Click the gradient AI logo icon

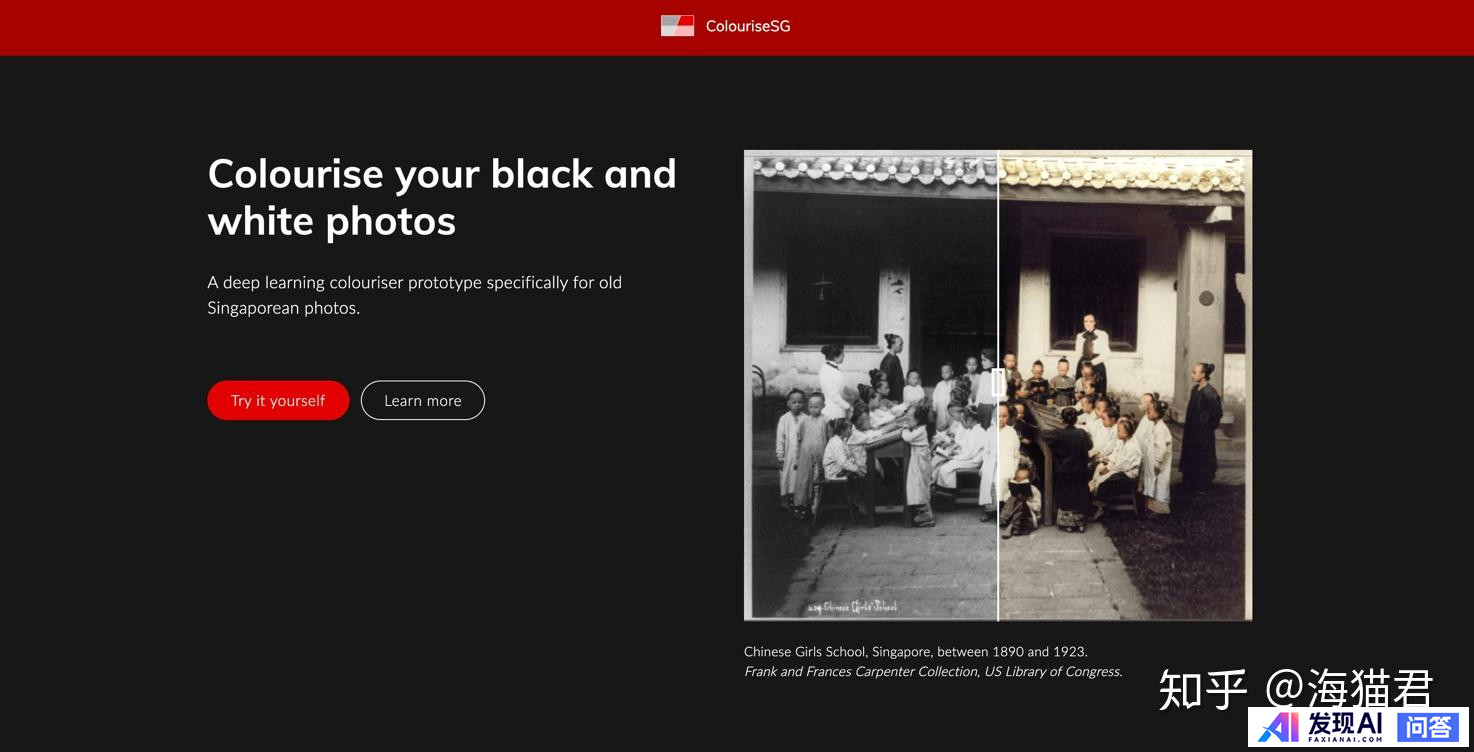[x=1279, y=727]
